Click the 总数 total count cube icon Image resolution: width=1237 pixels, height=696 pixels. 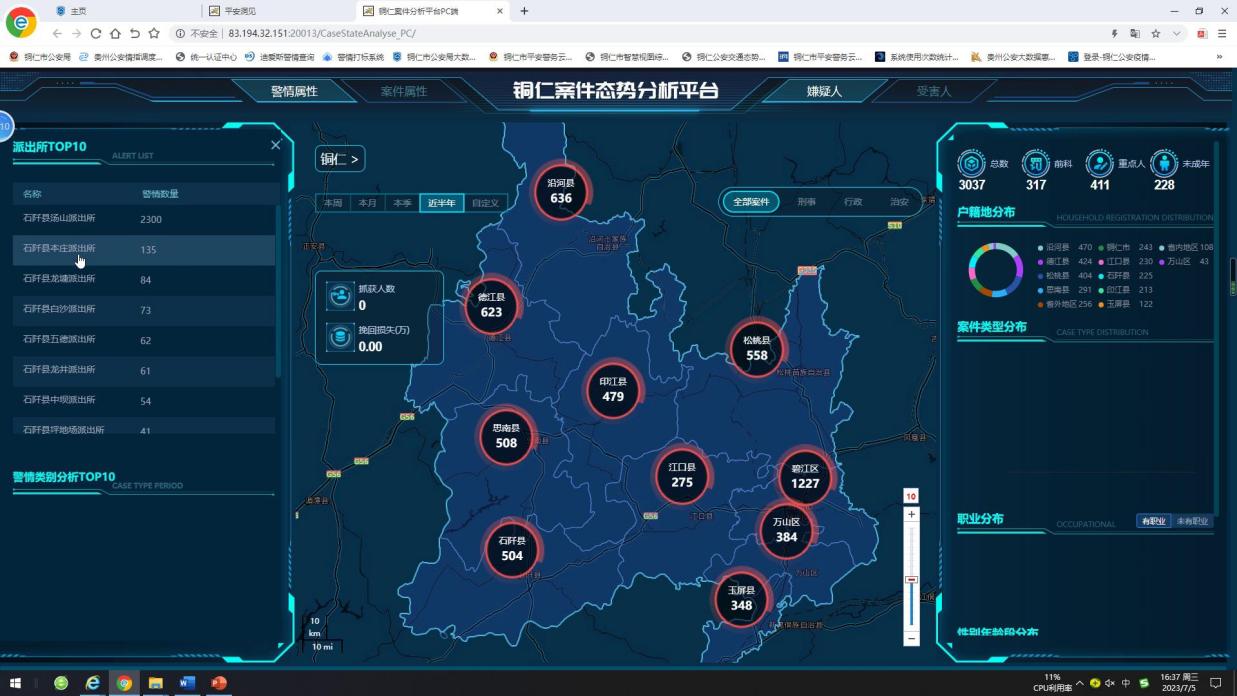pyautogui.click(x=971, y=163)
